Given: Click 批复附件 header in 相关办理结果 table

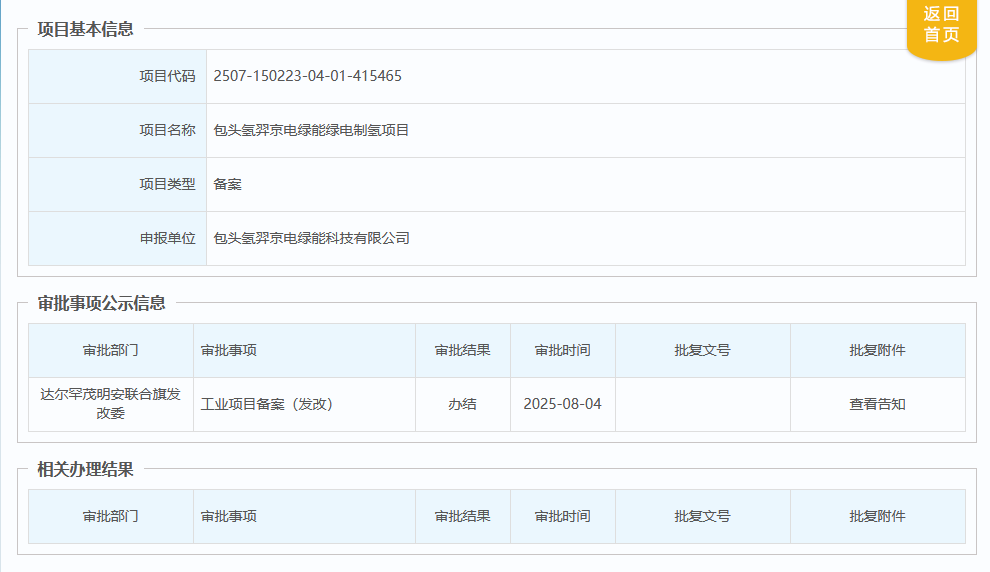Looking at the screenshot, I should (x=877, y=516).
